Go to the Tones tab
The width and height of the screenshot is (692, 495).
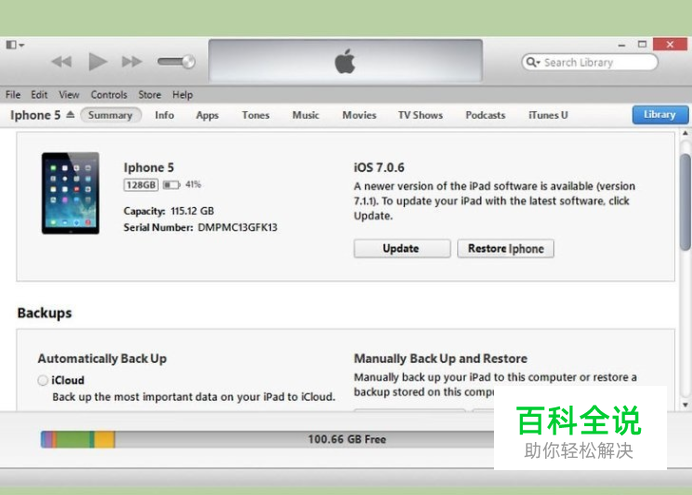tap(256, 115)
